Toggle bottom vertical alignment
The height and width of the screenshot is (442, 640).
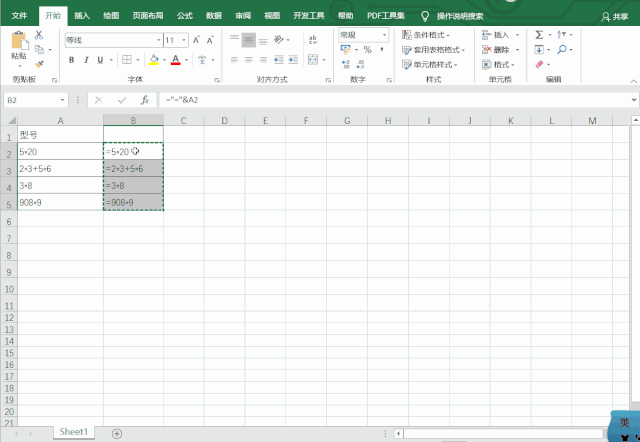tap(263, 40)
